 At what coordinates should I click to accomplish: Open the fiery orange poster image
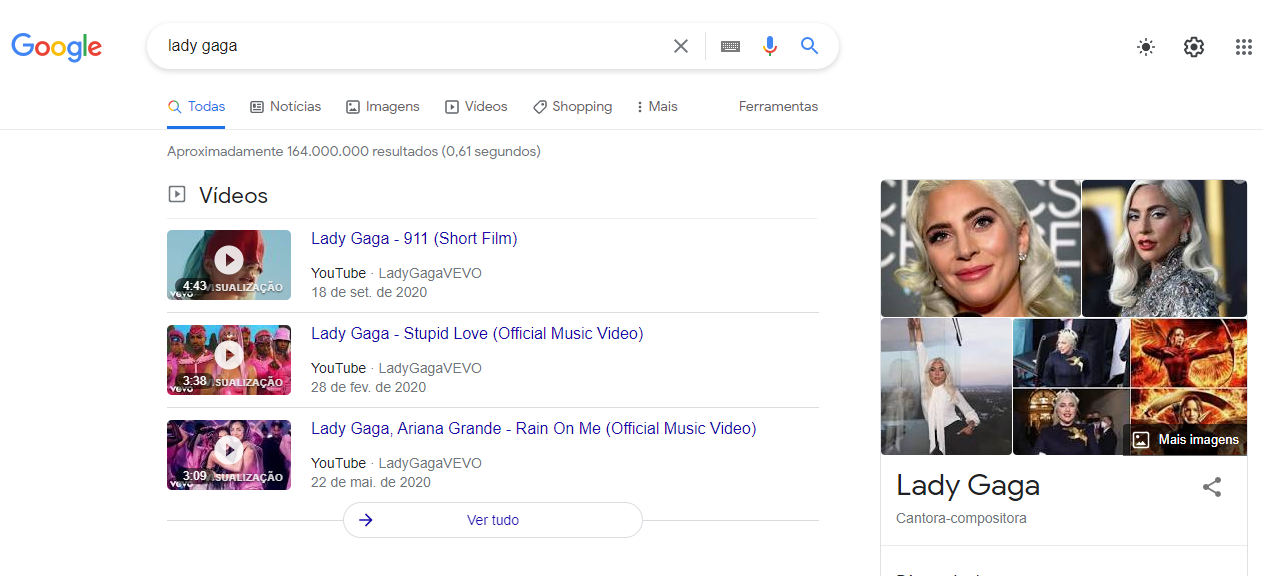[1189, 352]
